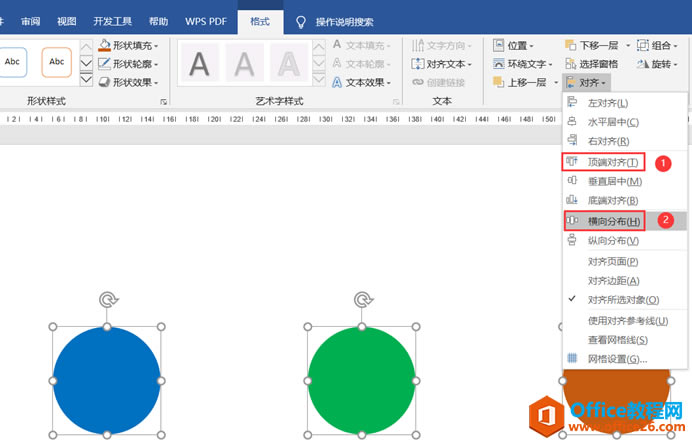The width and height of the screenshot is (692, 444).
Task: Select Vertical Center (垂直居中) icon
Action: [572, 181]
